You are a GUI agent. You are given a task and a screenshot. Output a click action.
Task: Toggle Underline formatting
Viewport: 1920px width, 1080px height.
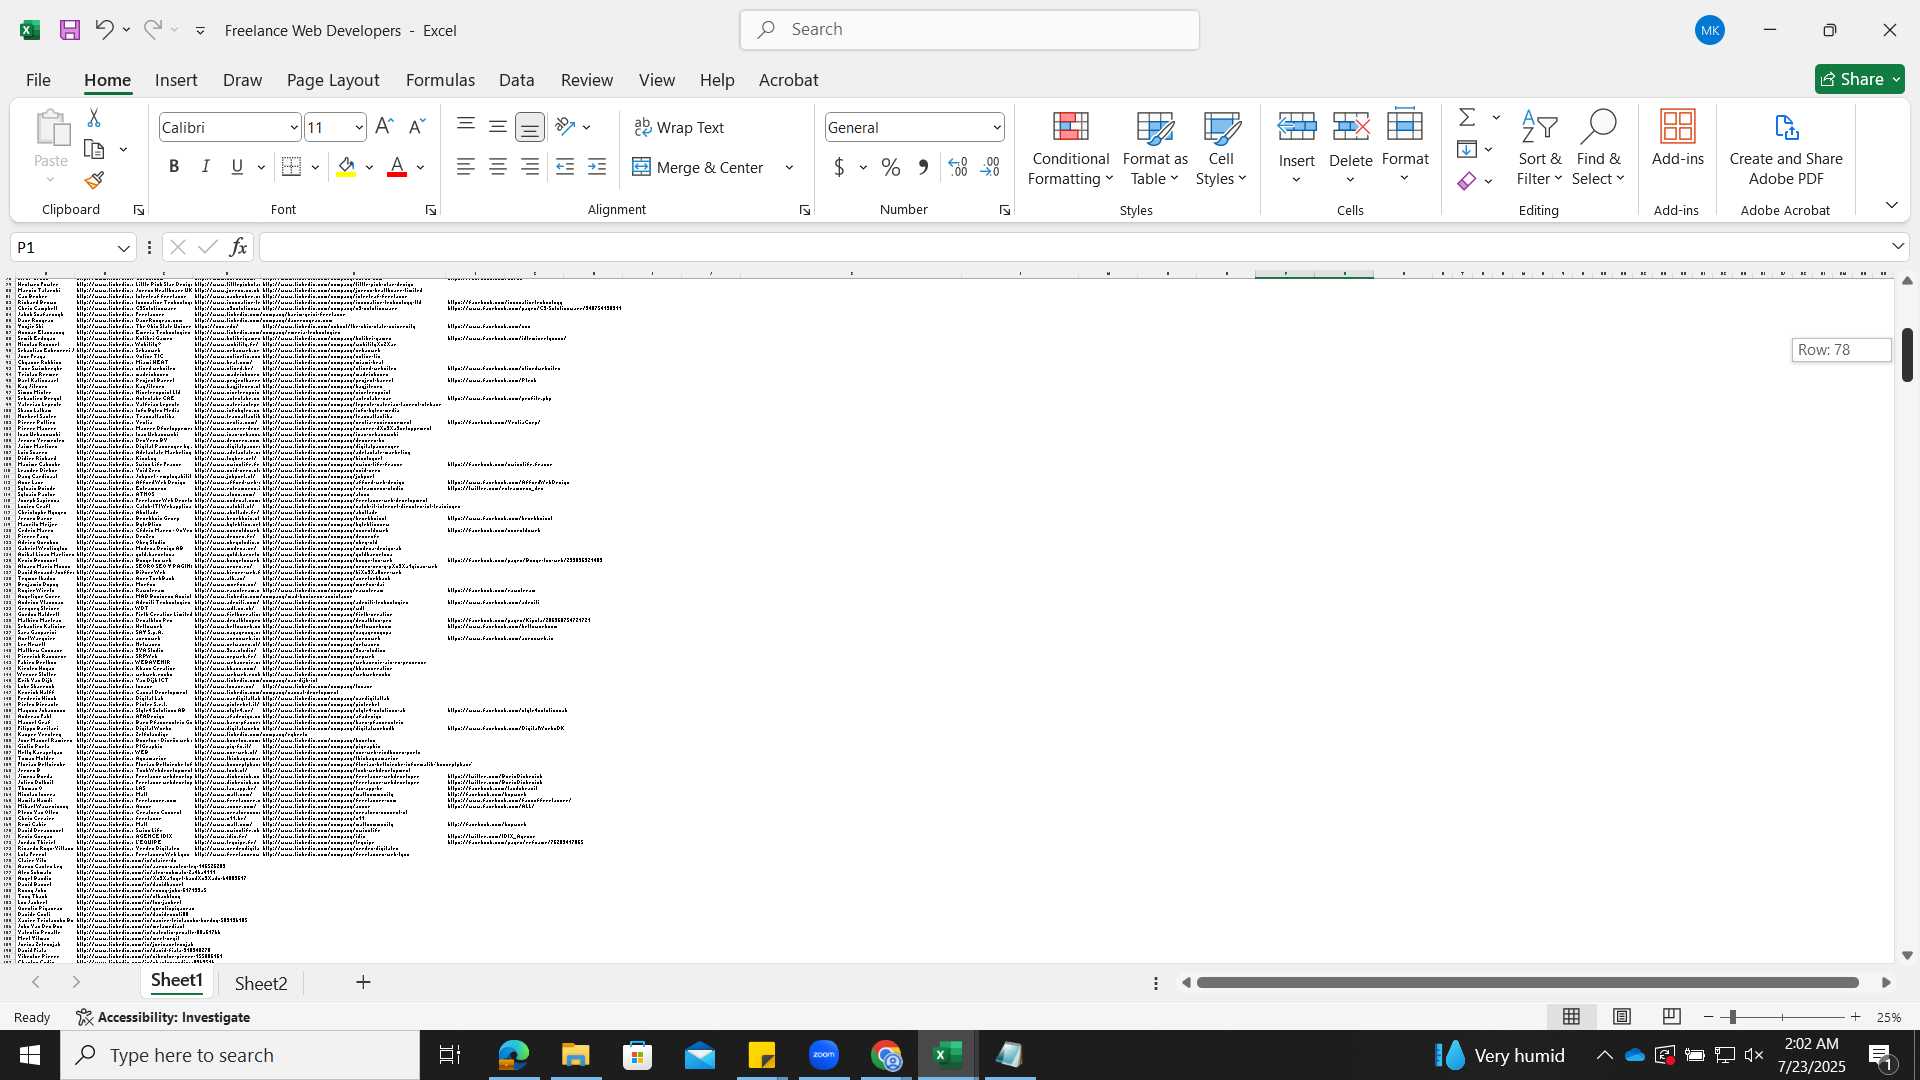point(237,167)
